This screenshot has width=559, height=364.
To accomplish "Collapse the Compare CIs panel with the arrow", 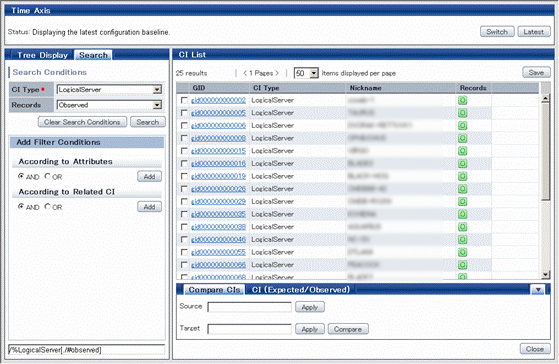I will (538, 290).
